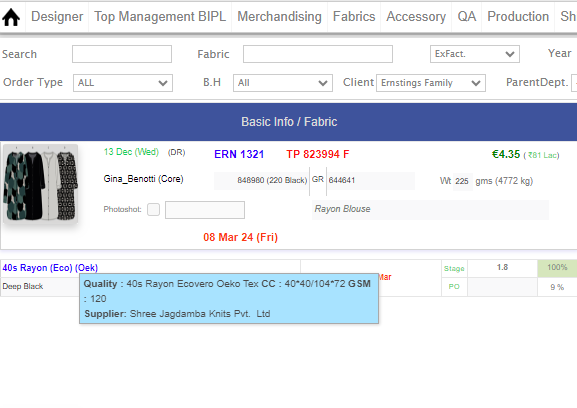
Task: Expand the Order Type ALL dropdown
Action: pos(123,83)
